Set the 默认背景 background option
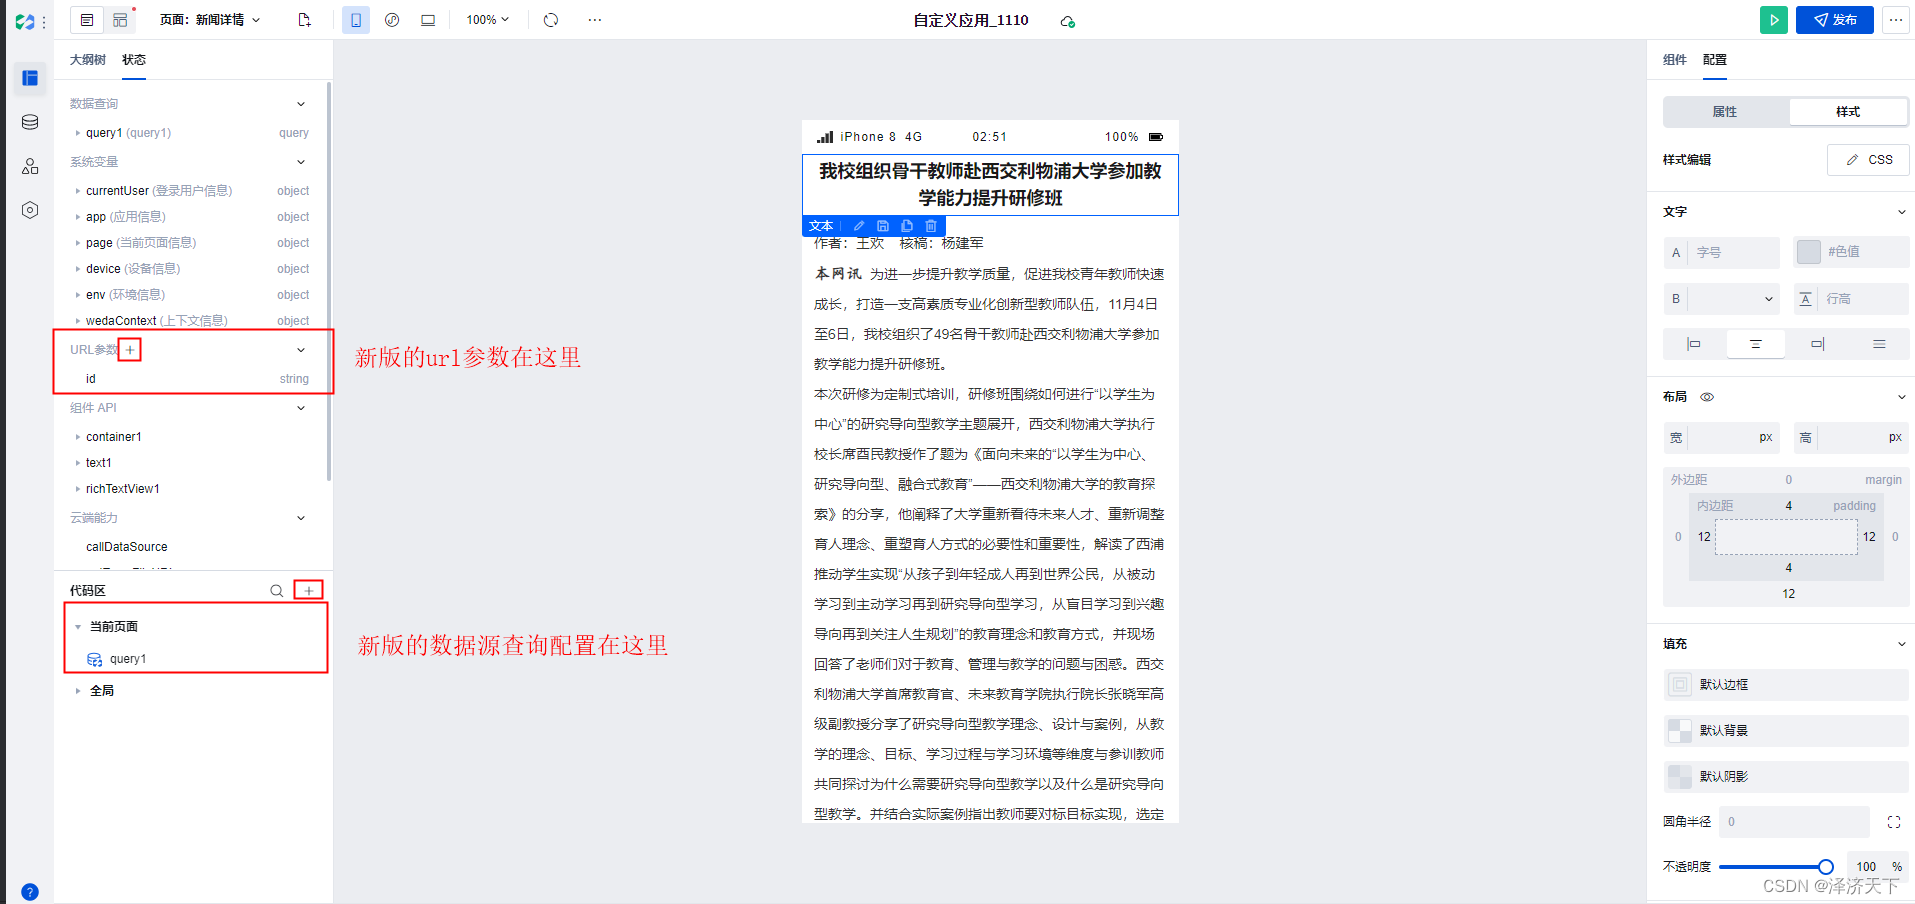Screen dimensions: 1915x904 [x=1786, y=731]
